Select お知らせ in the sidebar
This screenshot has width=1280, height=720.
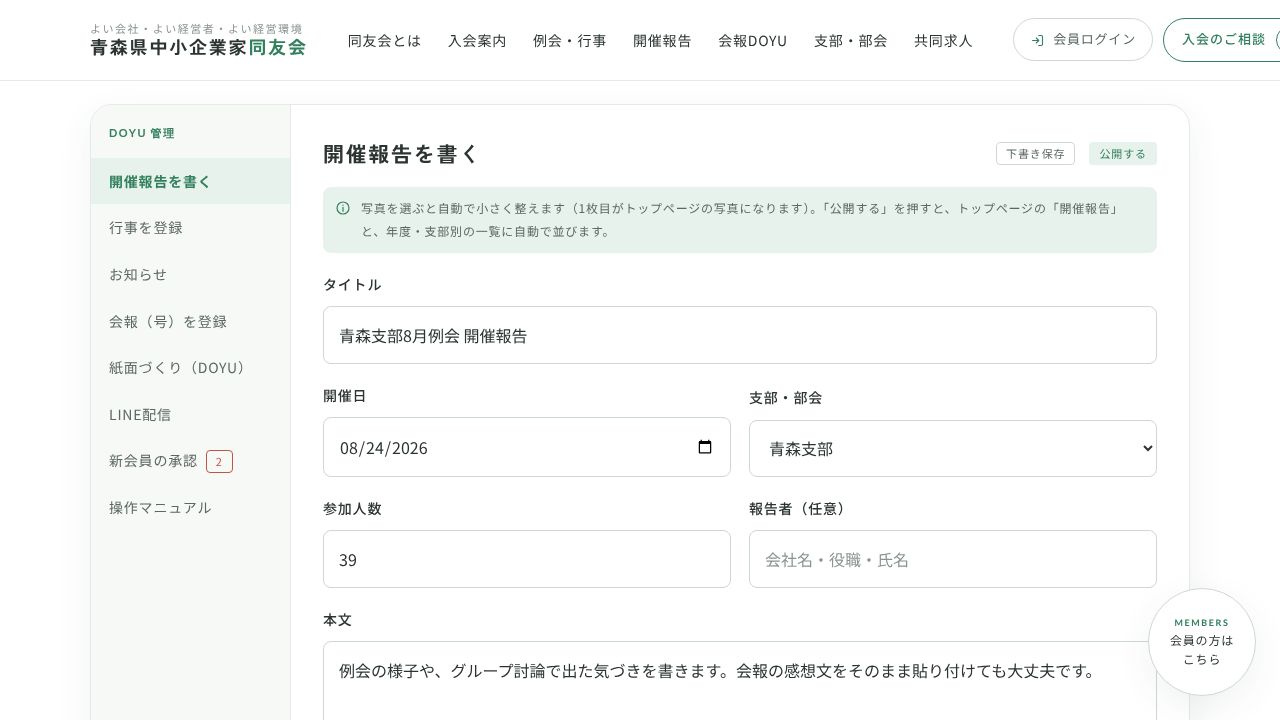click(x=191, y=274)
